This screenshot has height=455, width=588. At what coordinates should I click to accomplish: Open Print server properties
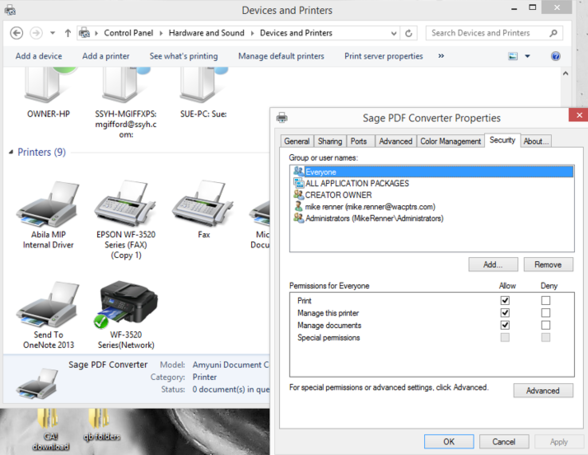(384, 56)
